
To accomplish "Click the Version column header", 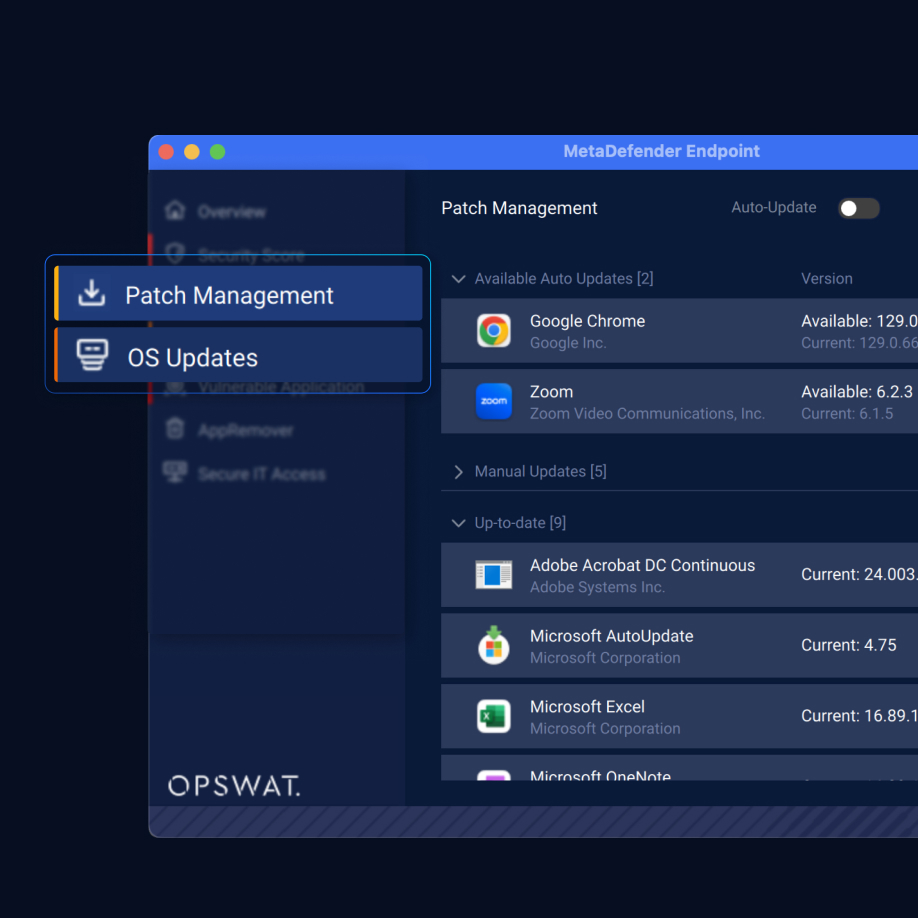I will pyautogui.click(x=827, y=279).
